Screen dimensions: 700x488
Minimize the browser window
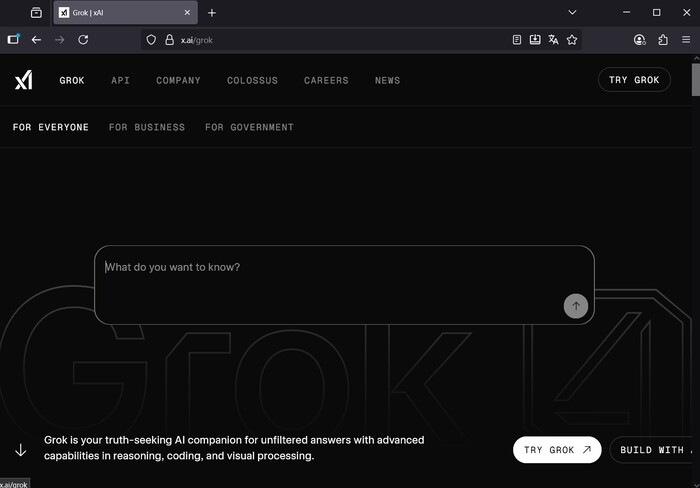coord(626,13)
